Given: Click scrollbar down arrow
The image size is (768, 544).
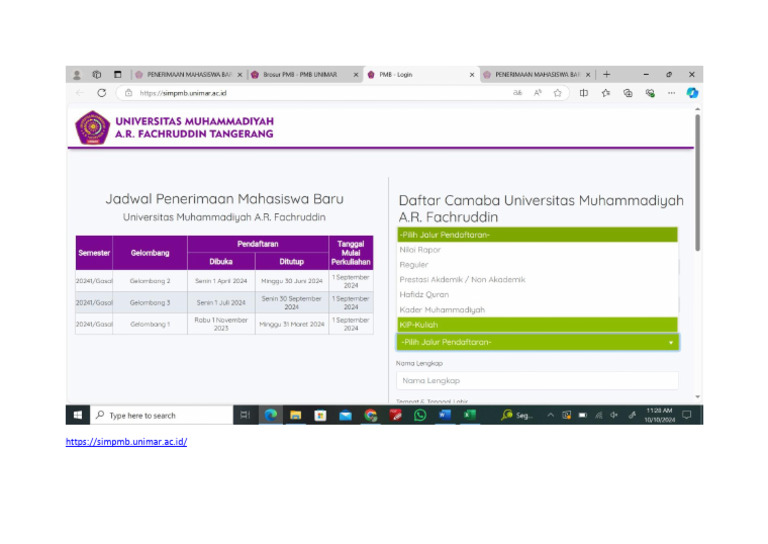Looking at the screenshot, I should pyautogui.click(x=697, y=397).
